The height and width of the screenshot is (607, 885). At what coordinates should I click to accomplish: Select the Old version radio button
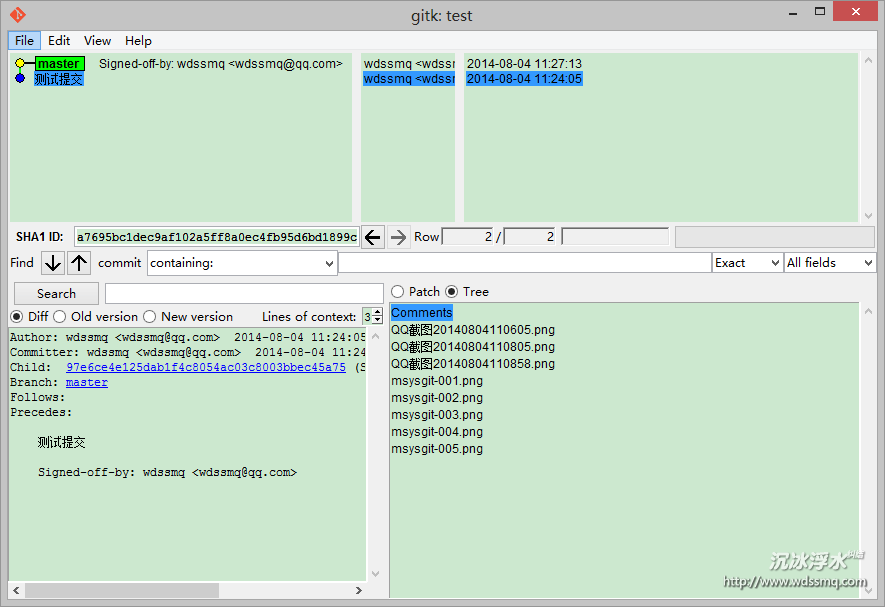click(x=60, y=317)
